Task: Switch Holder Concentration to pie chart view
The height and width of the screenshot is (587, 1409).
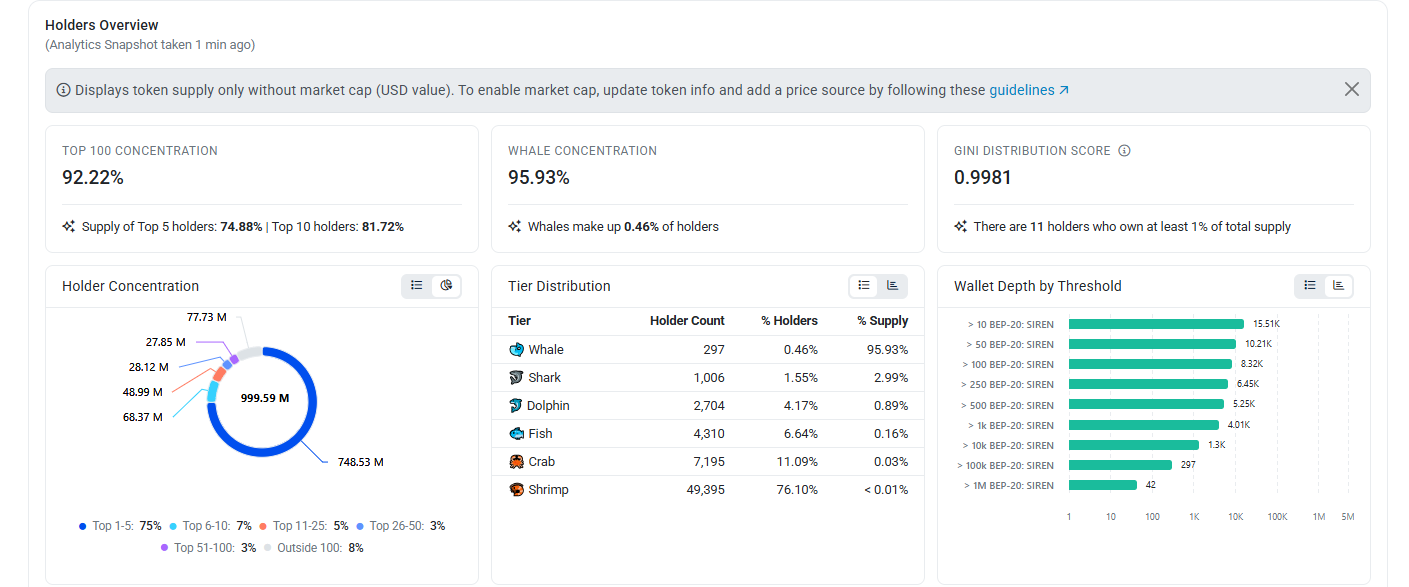Action: point(446,286)
